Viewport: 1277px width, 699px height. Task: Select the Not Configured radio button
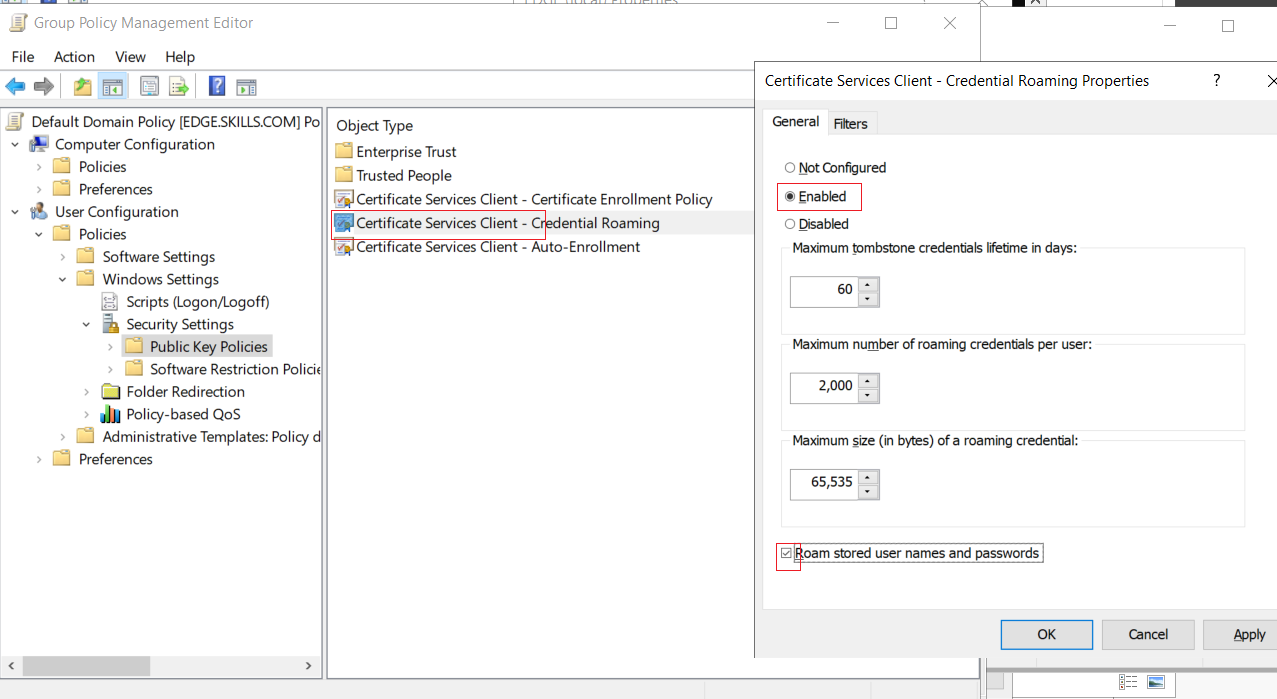click(x=790, y=168)
